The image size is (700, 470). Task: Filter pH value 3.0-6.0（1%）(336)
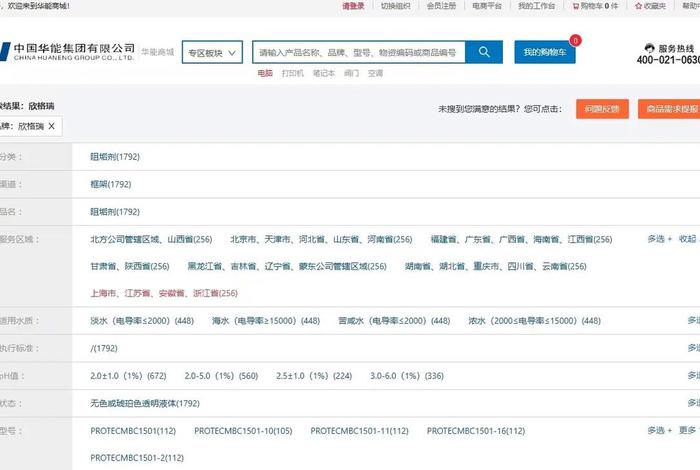coord(407,376)
